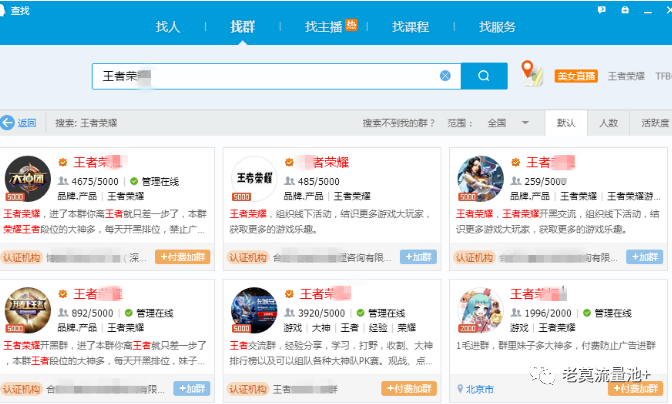Open the red title of the 3920/5000 group
This screenshot has width=672, height=404.
pyautogui.click(x=325, y=294)
